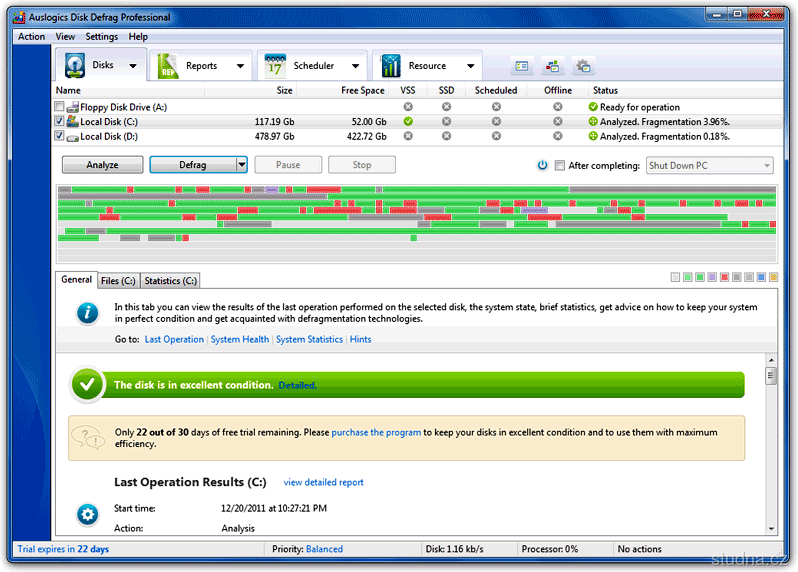Follow the purchase the program link
This screenshot has width=798, height=572.
click(376, 433)
